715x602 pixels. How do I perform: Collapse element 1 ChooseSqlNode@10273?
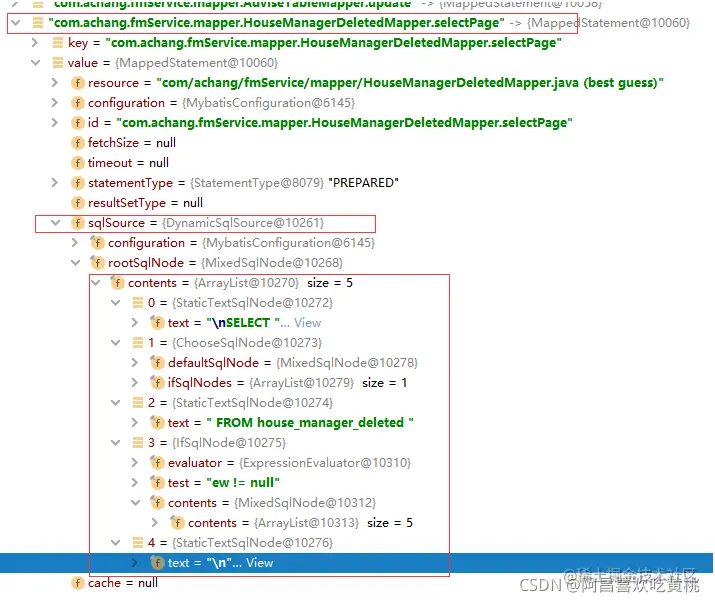point(116,343)
